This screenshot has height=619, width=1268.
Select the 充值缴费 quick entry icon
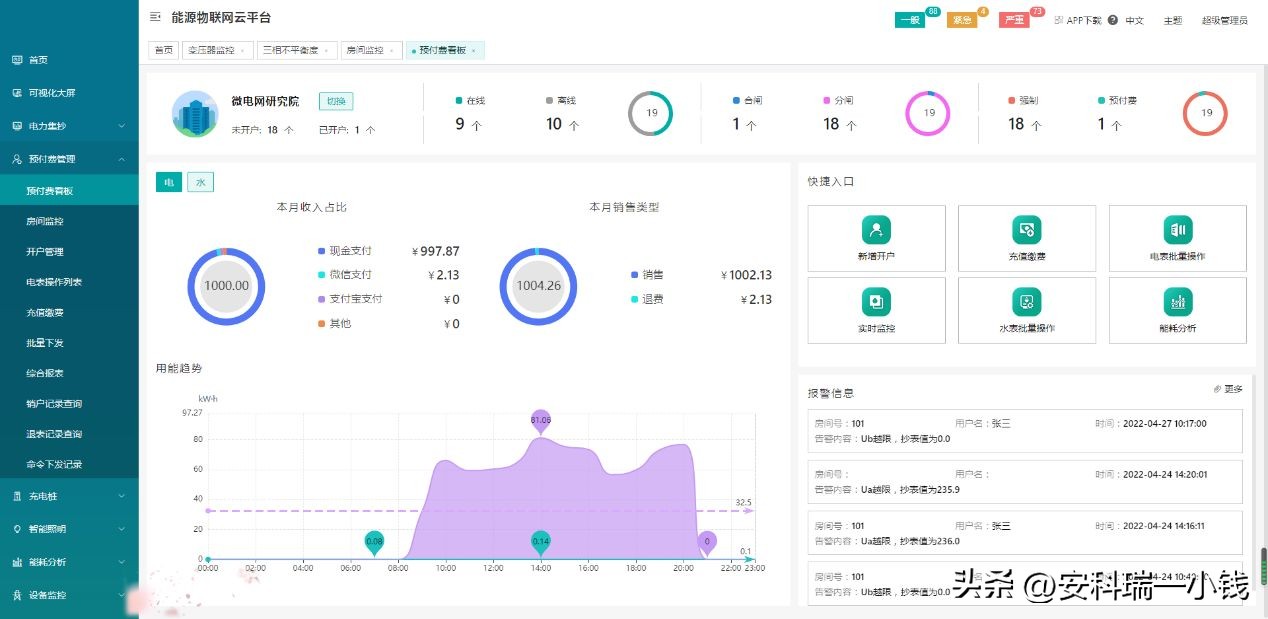[x=1026, y=230]
